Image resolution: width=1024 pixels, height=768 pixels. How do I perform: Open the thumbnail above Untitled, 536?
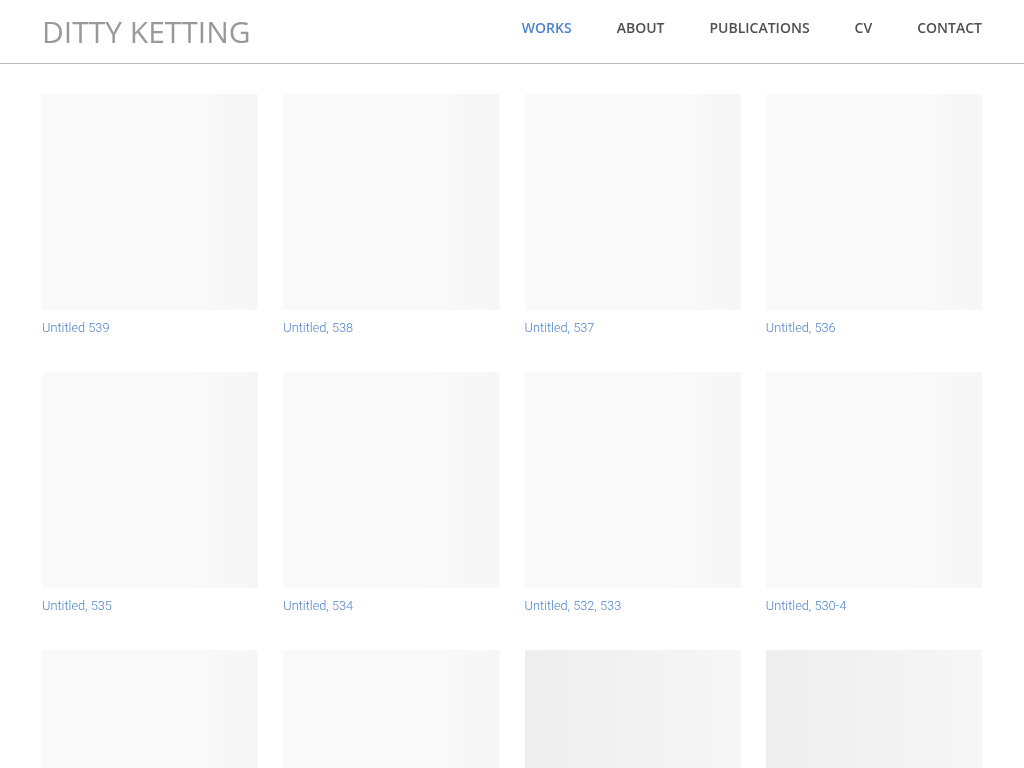tap(873, 202)
